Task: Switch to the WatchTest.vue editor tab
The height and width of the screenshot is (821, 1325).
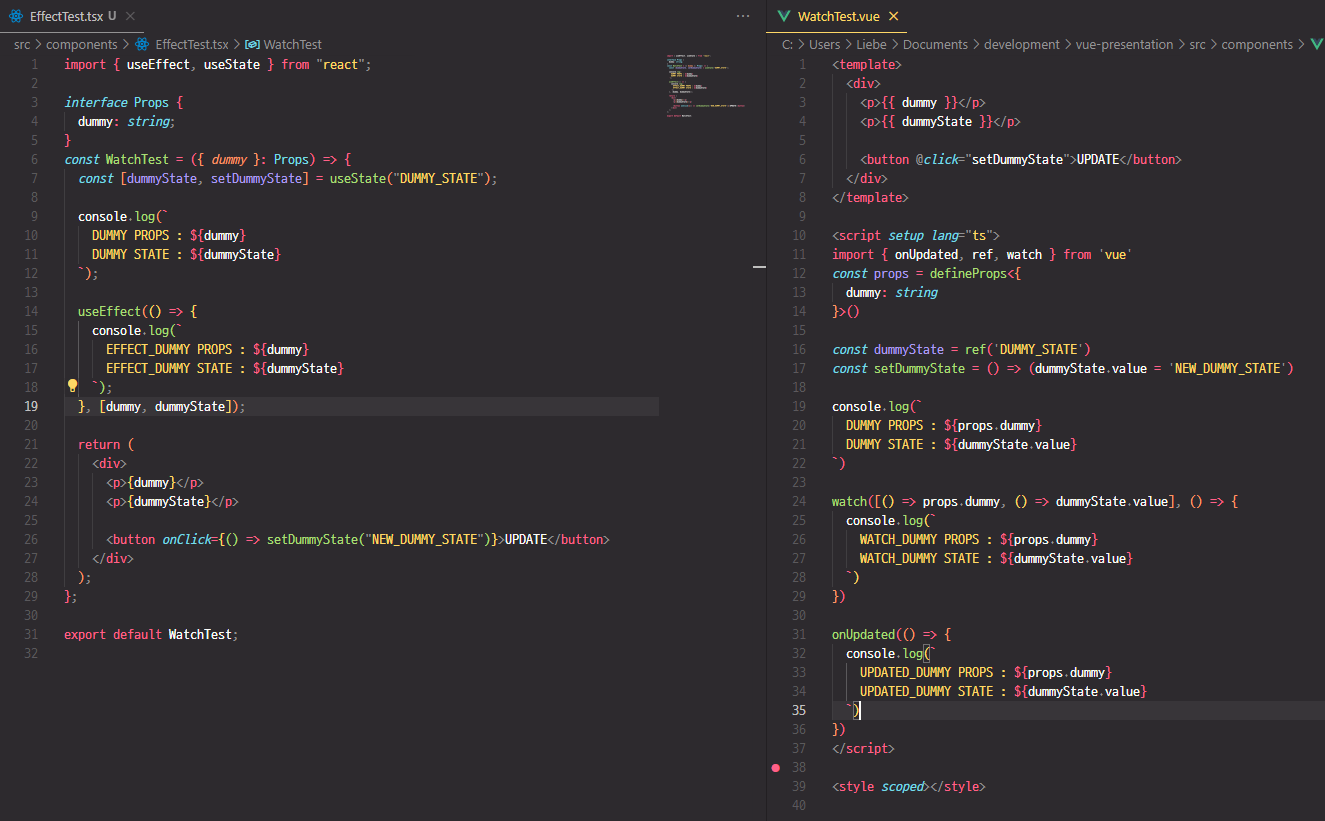Action: coord(838,17)
